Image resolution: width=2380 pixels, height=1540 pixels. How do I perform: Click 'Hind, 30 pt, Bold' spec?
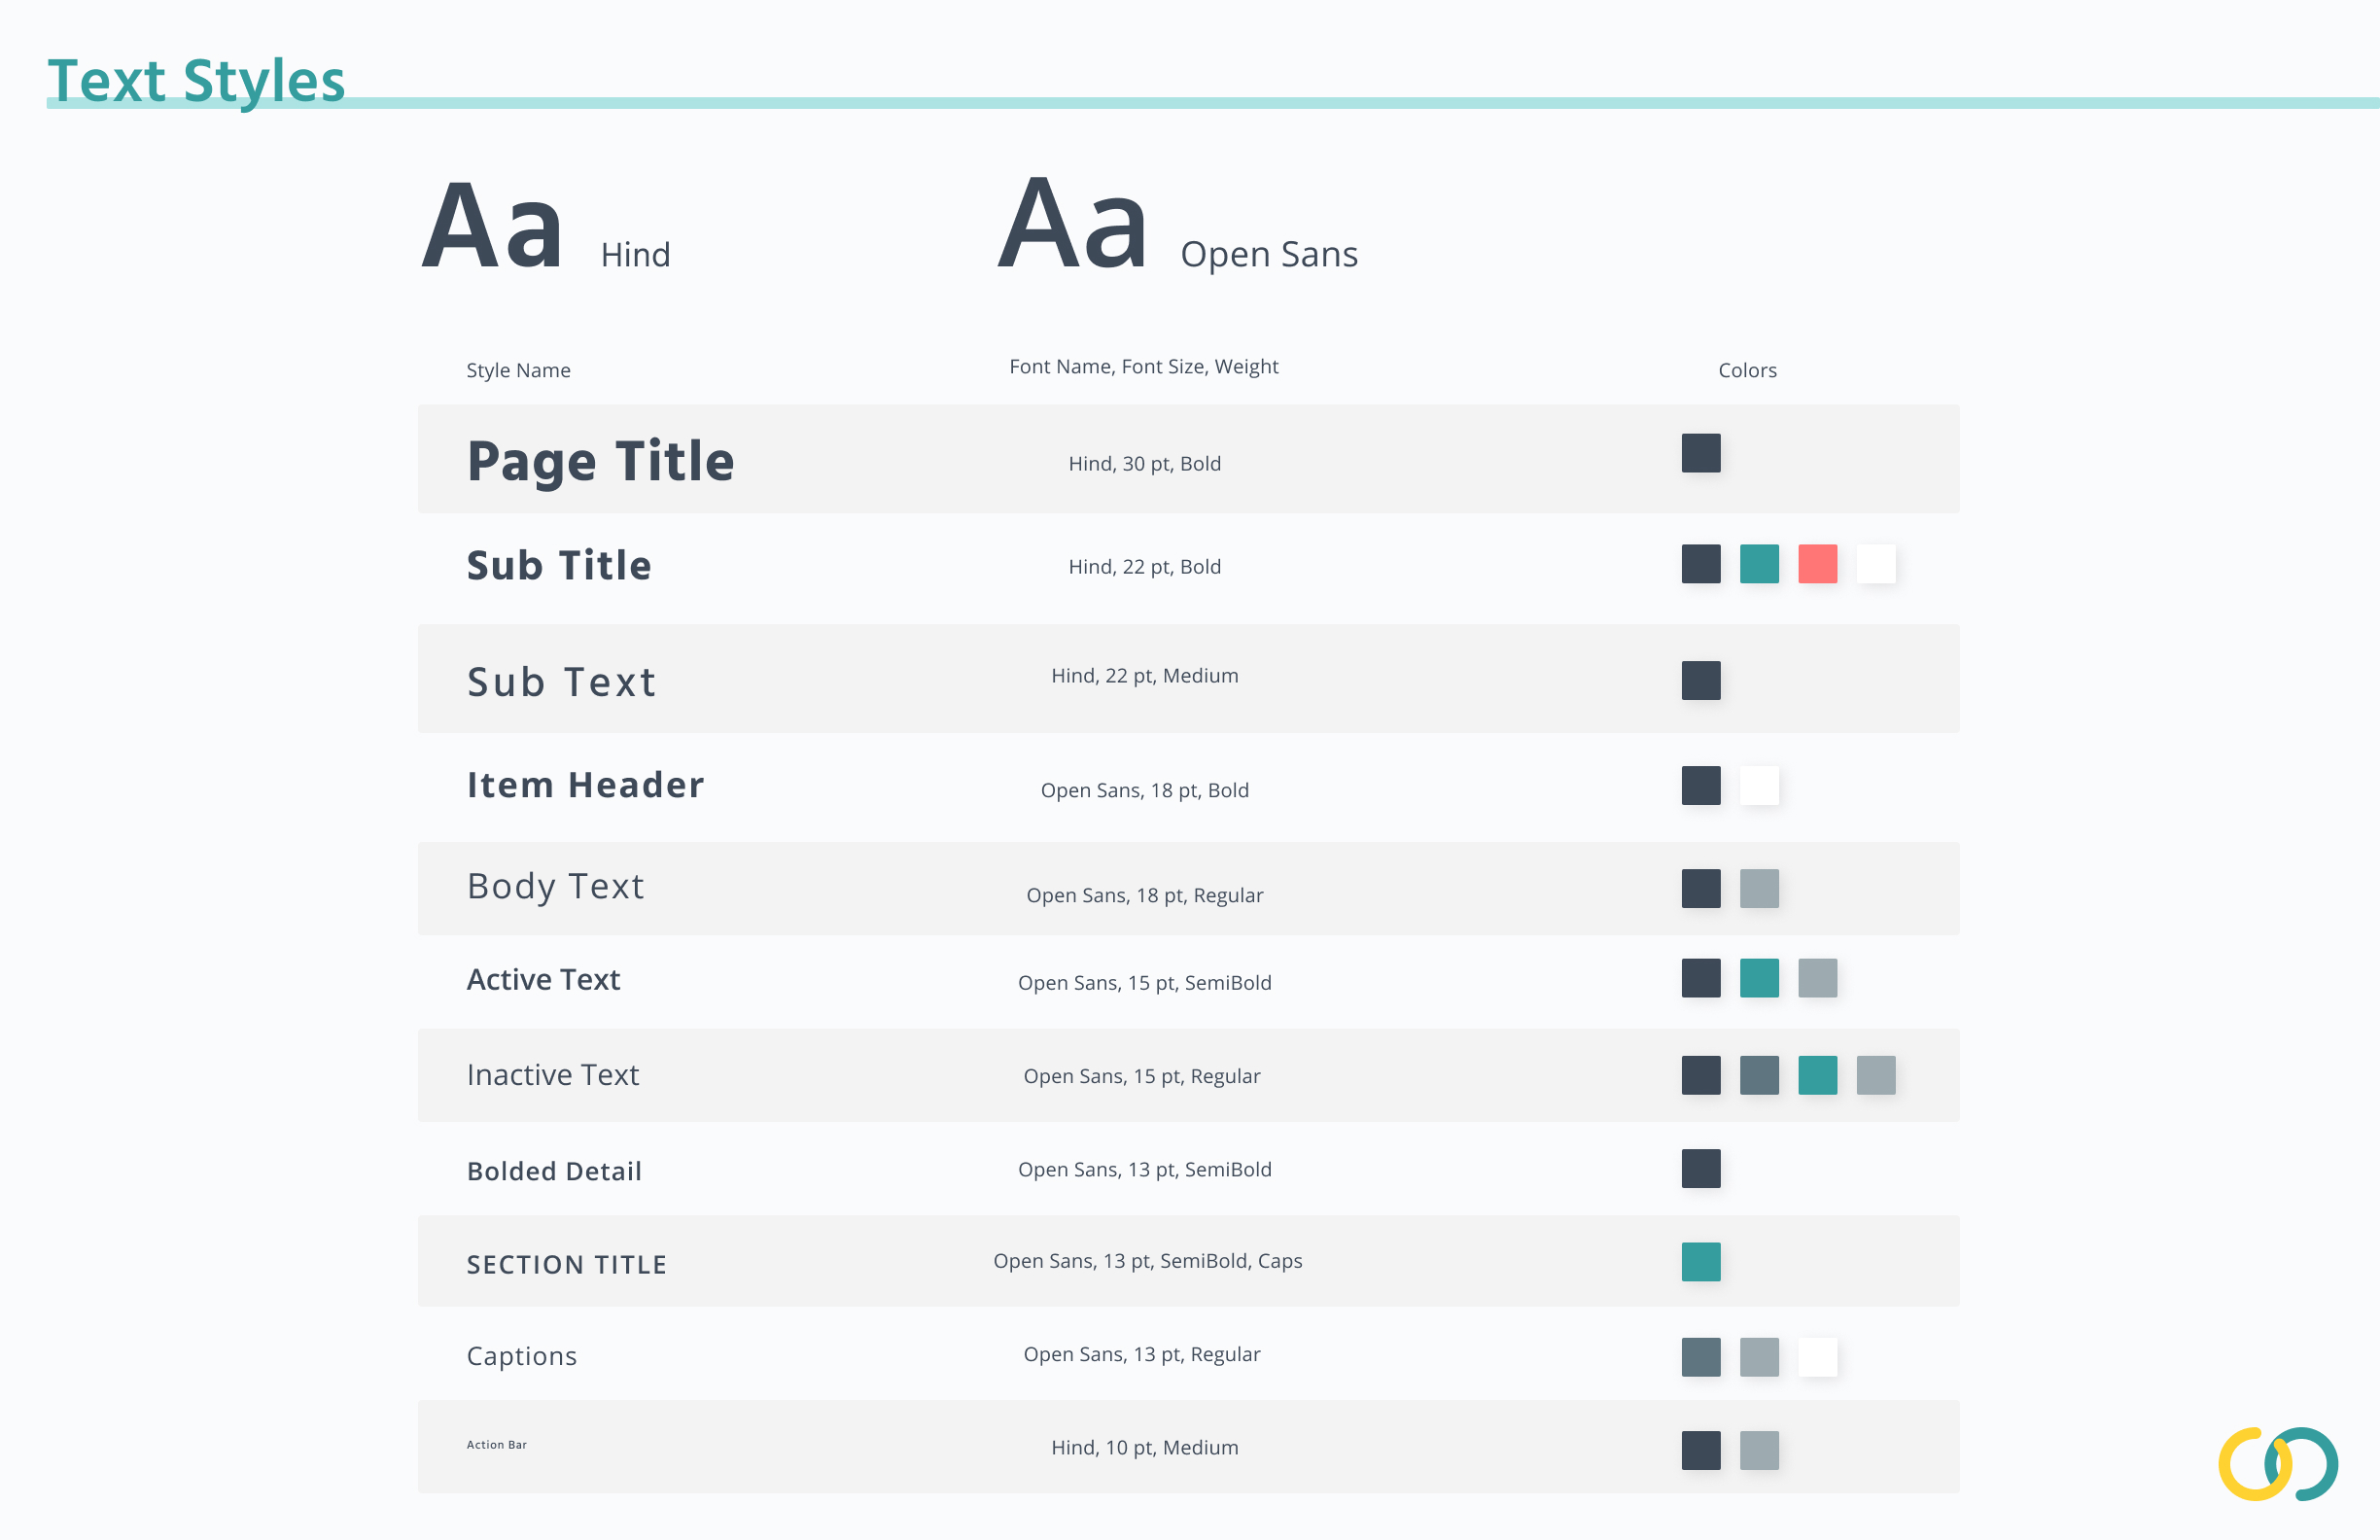coord(1145,464)
